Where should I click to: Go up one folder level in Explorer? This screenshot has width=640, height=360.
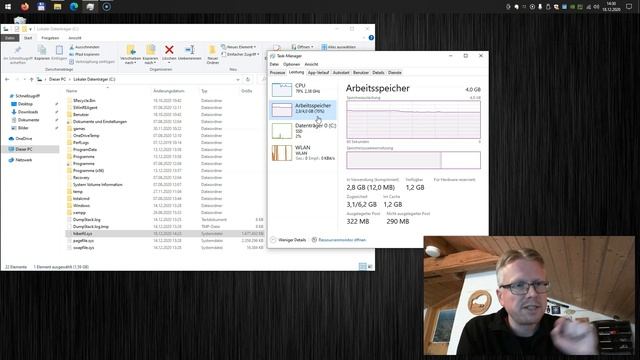pyautogui.click(x=31, y=79)
